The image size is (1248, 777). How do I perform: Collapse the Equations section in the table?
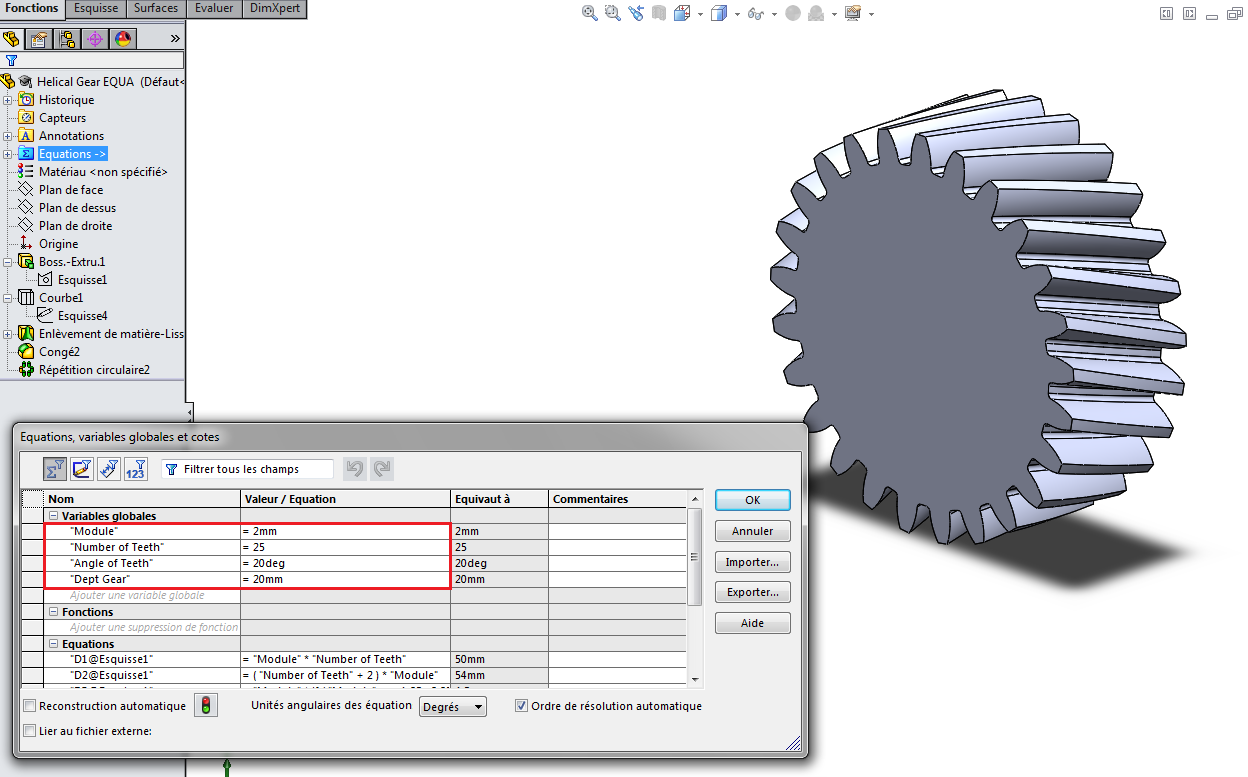click(x=53, y=644)
